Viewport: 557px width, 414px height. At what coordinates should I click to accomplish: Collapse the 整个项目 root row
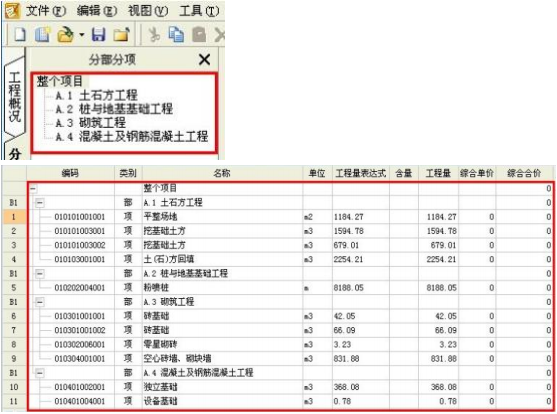[x=33, y=188]
